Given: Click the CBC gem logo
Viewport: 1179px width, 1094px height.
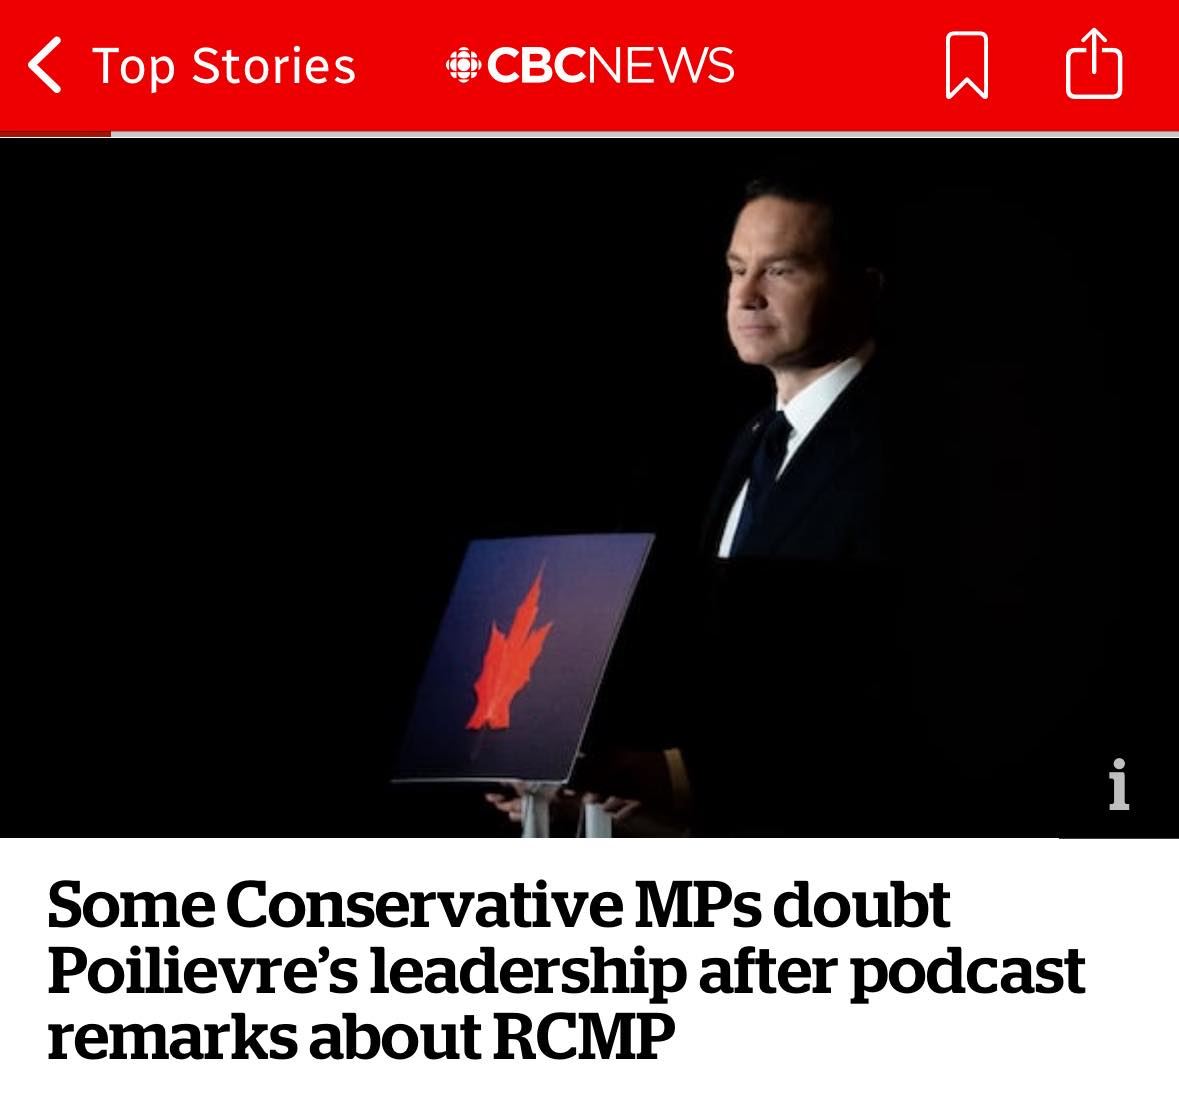Looking at the screenshot, I should coord(461,66).
